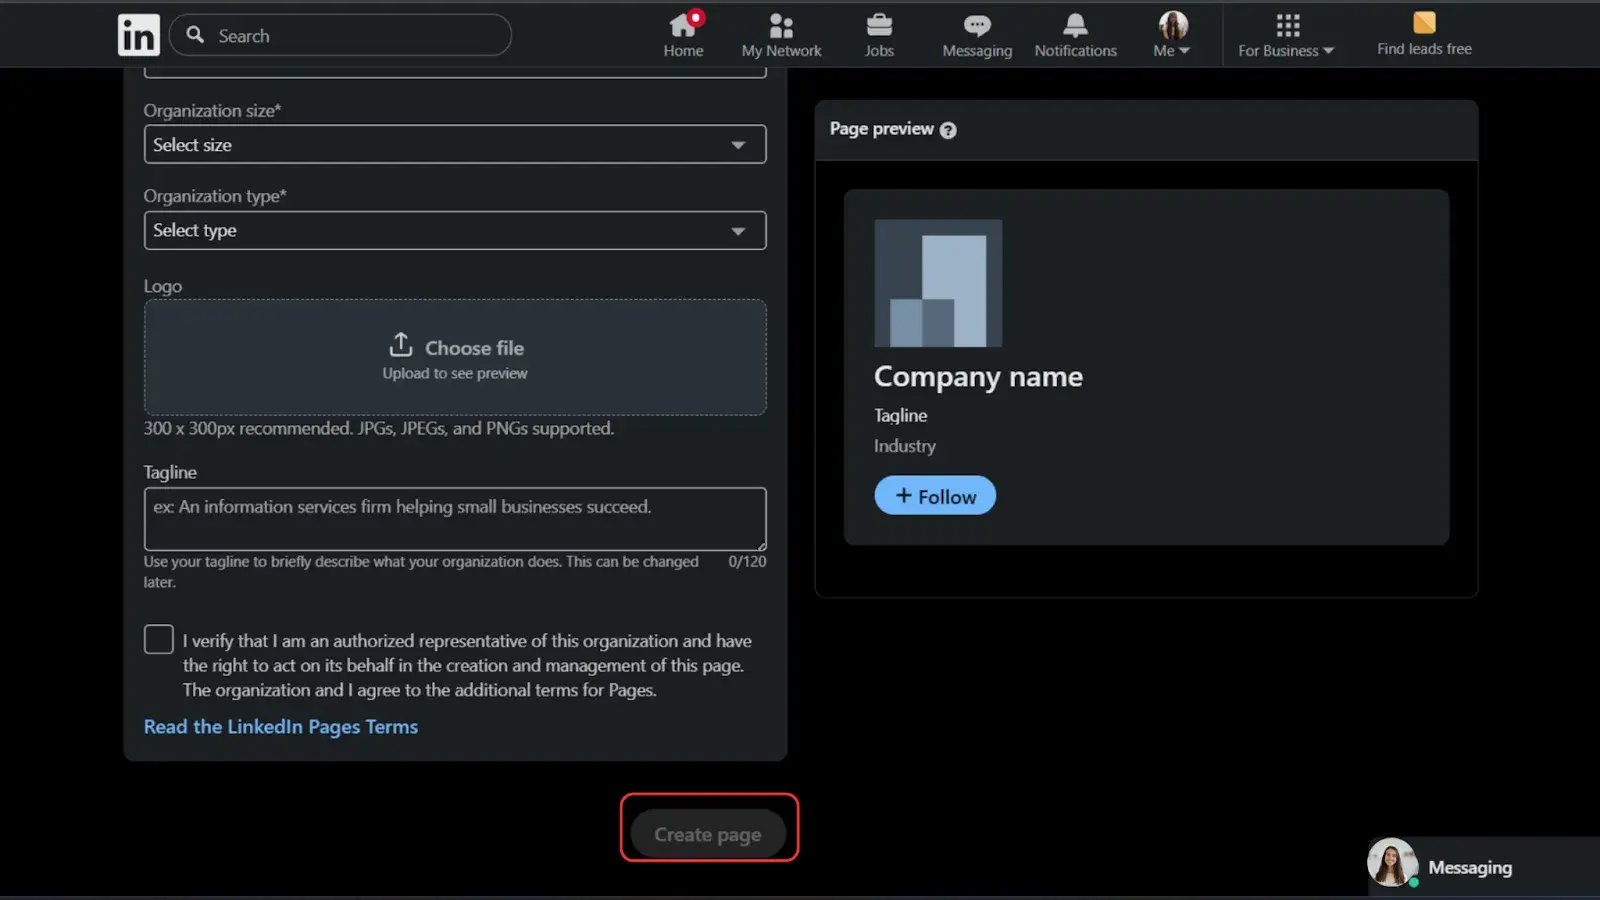Viewport: 1600px width, 900px height.
Task: Open the Organization type dropdown
Action: point(455,230)
